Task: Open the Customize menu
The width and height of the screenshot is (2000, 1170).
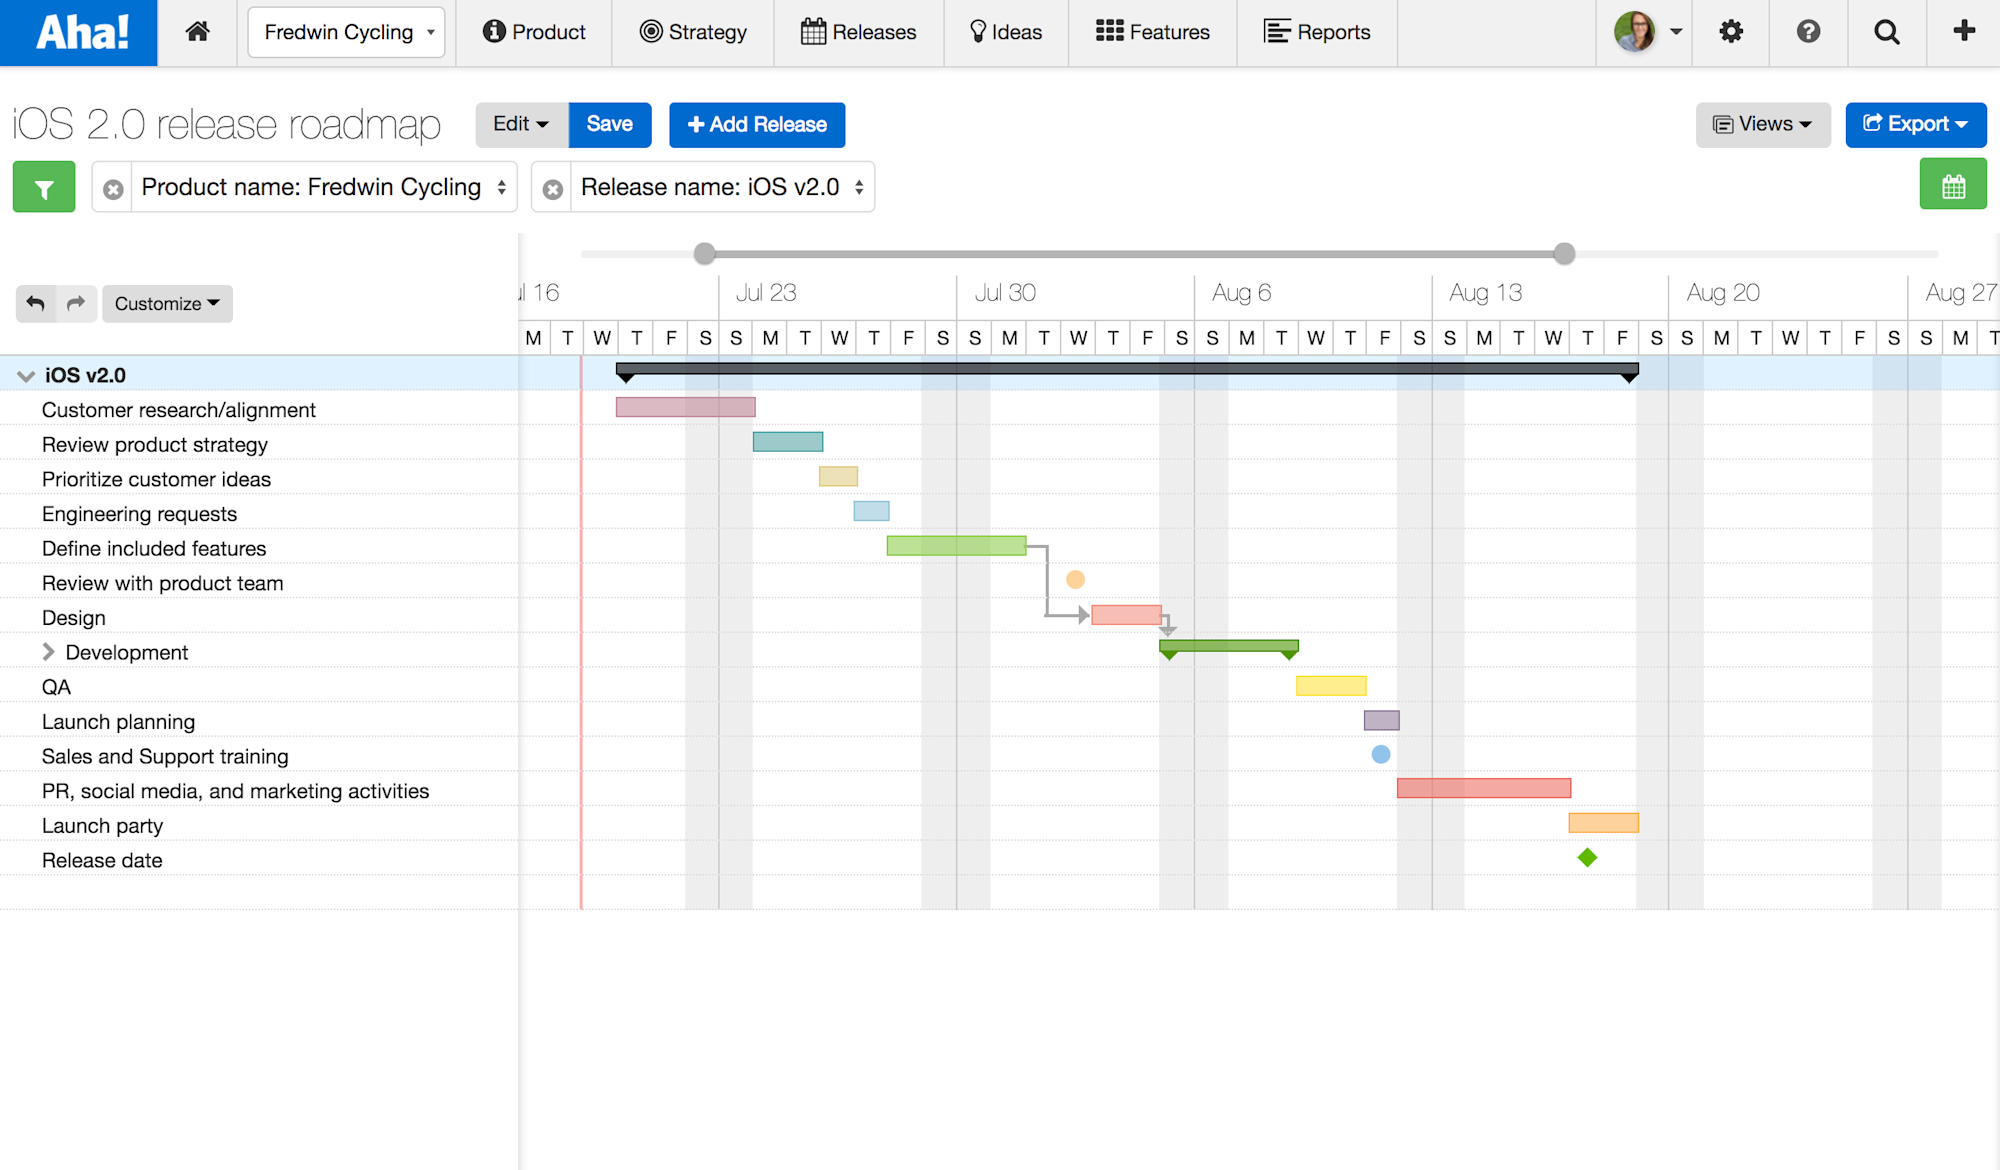Action: coord(166,303)
